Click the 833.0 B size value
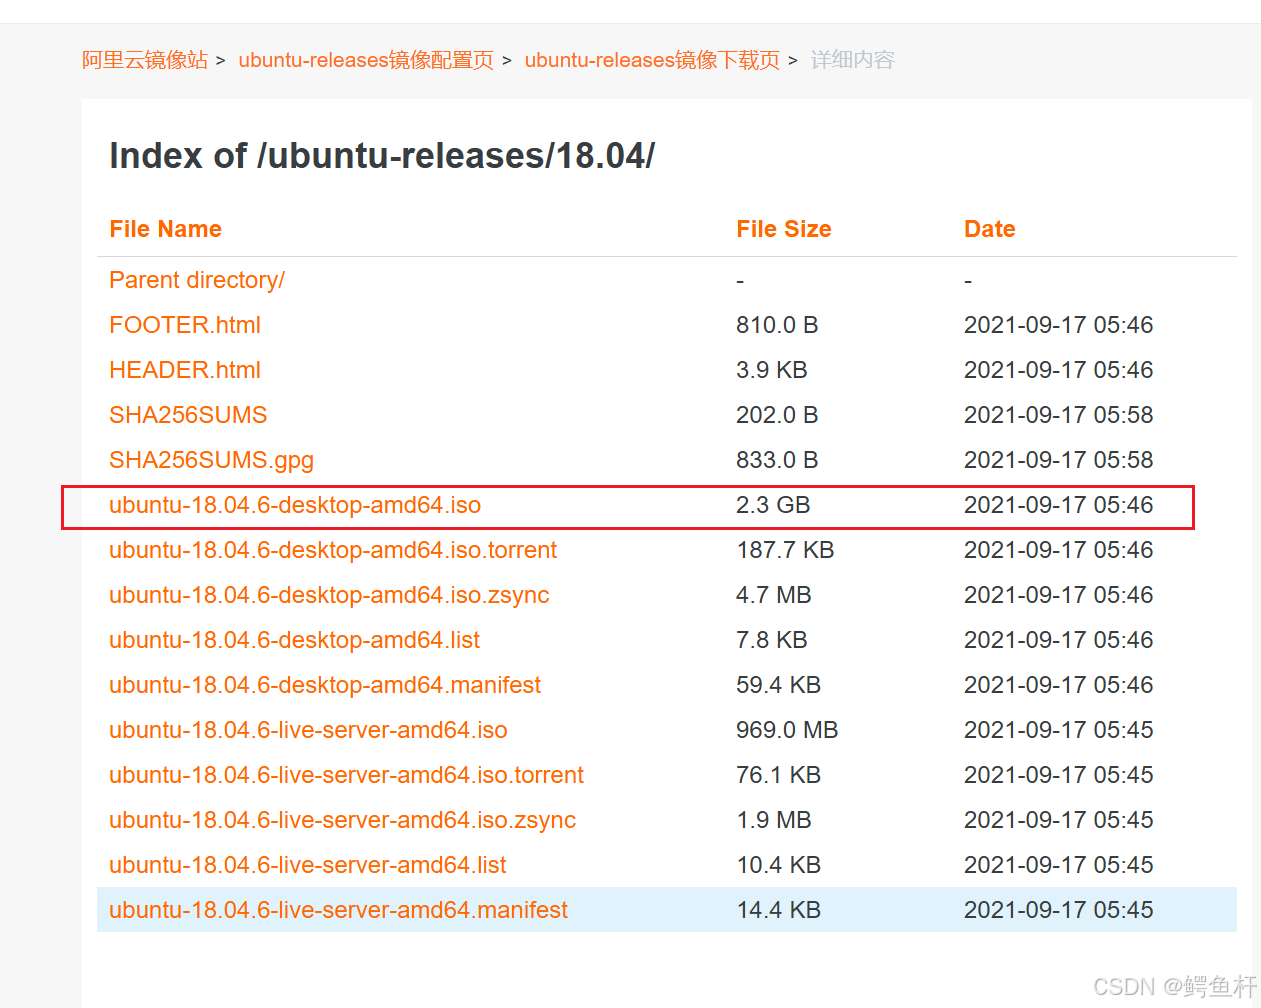Screen dimensions: 1261x1008 777,460
